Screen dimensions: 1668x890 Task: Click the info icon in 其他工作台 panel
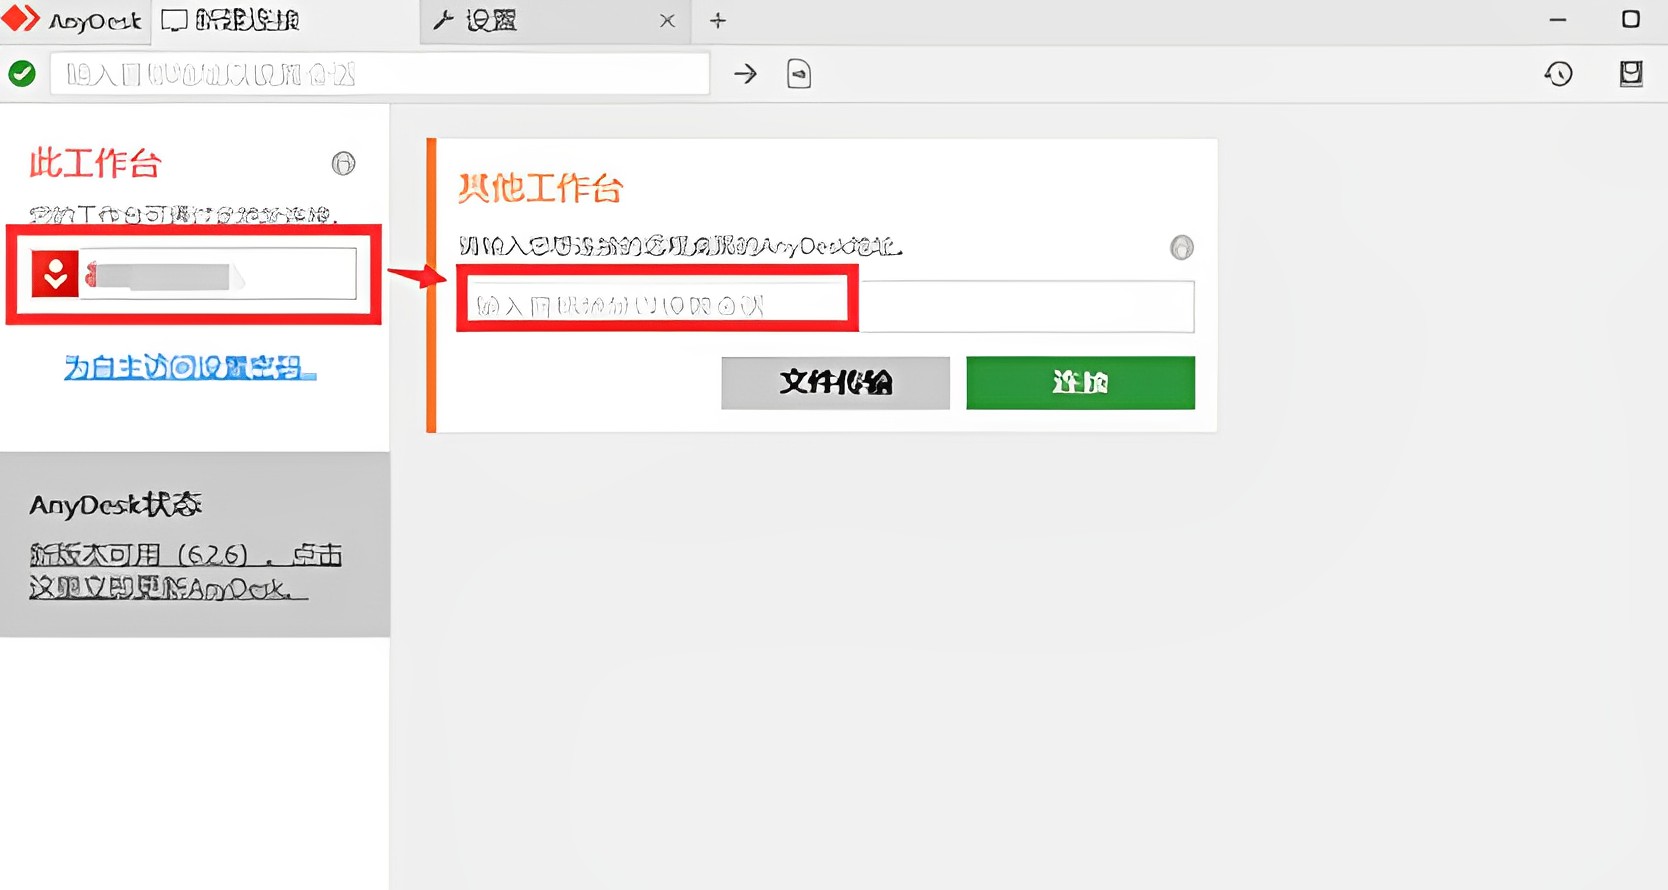click(x=1182, y=247)
